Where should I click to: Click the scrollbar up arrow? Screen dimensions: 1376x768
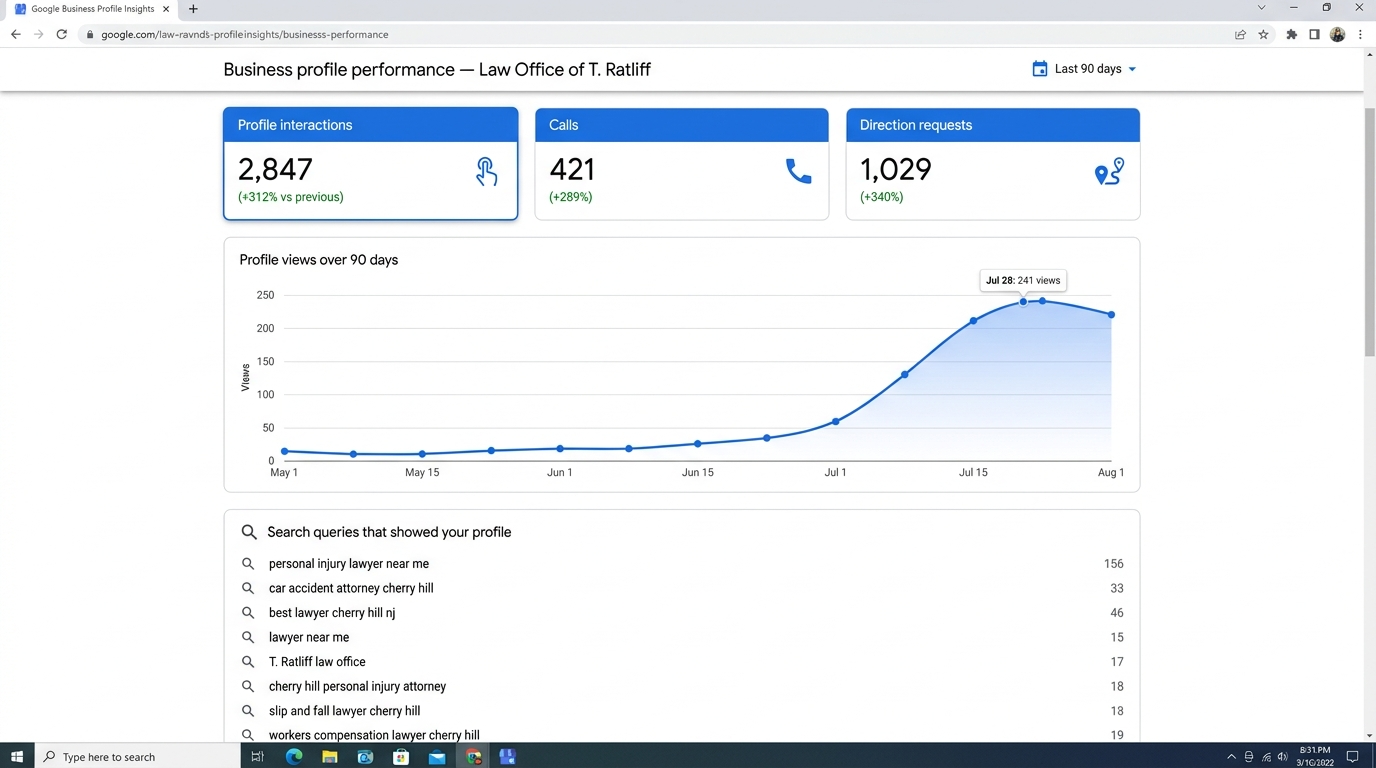[1369, 54]
